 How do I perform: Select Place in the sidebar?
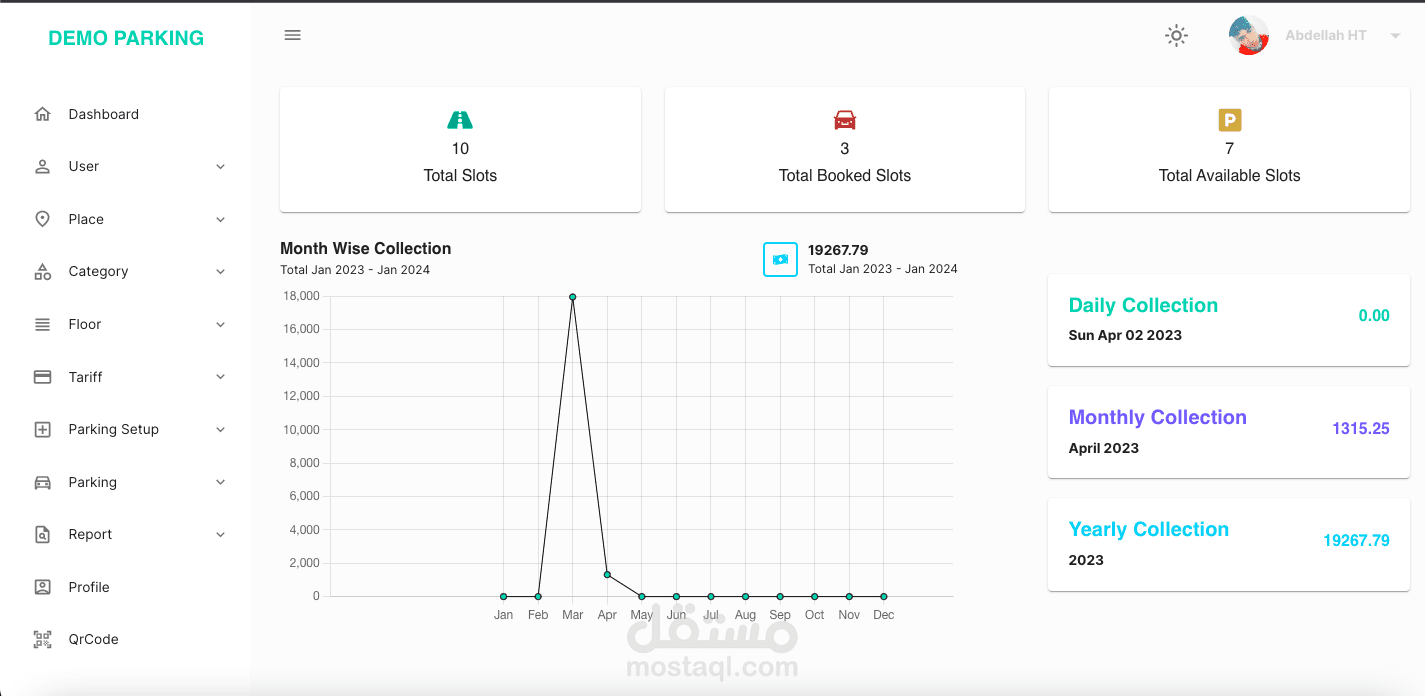pos(85,219)
